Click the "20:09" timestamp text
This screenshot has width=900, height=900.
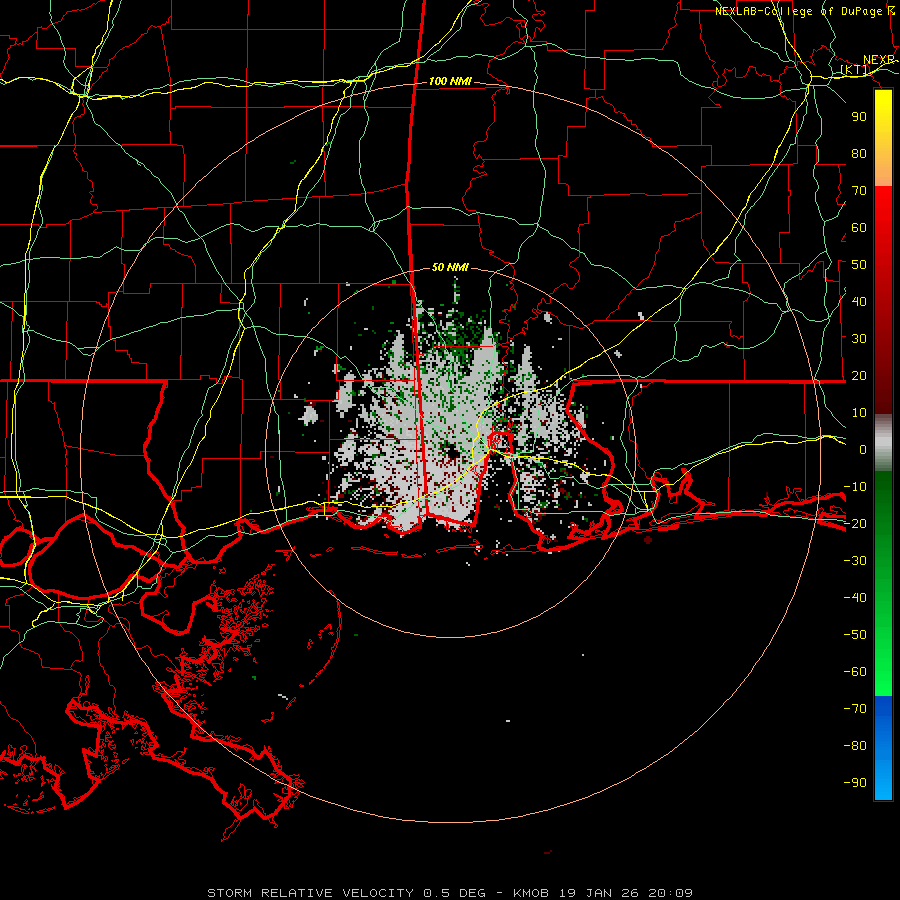(670, 893)
